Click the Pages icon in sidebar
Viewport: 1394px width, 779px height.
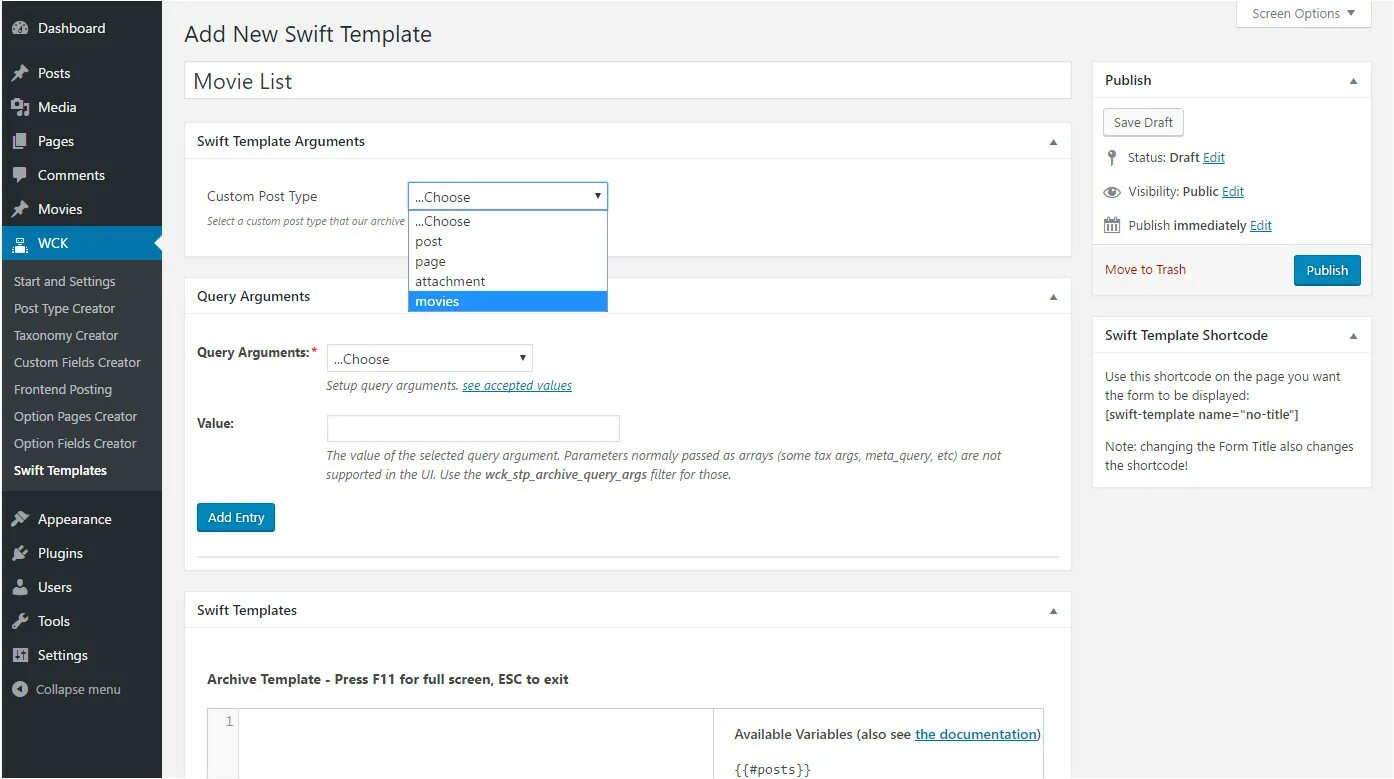pos(20,141)
